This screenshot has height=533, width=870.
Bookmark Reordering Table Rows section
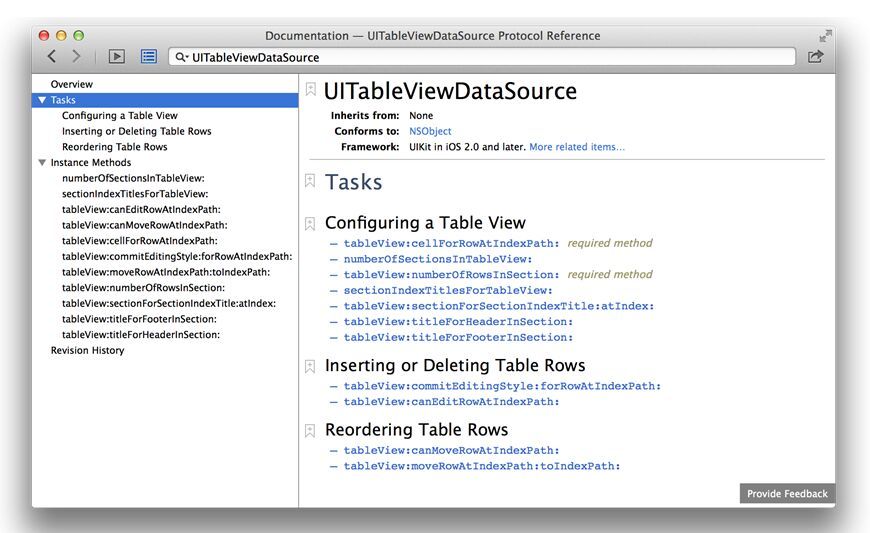310,430
